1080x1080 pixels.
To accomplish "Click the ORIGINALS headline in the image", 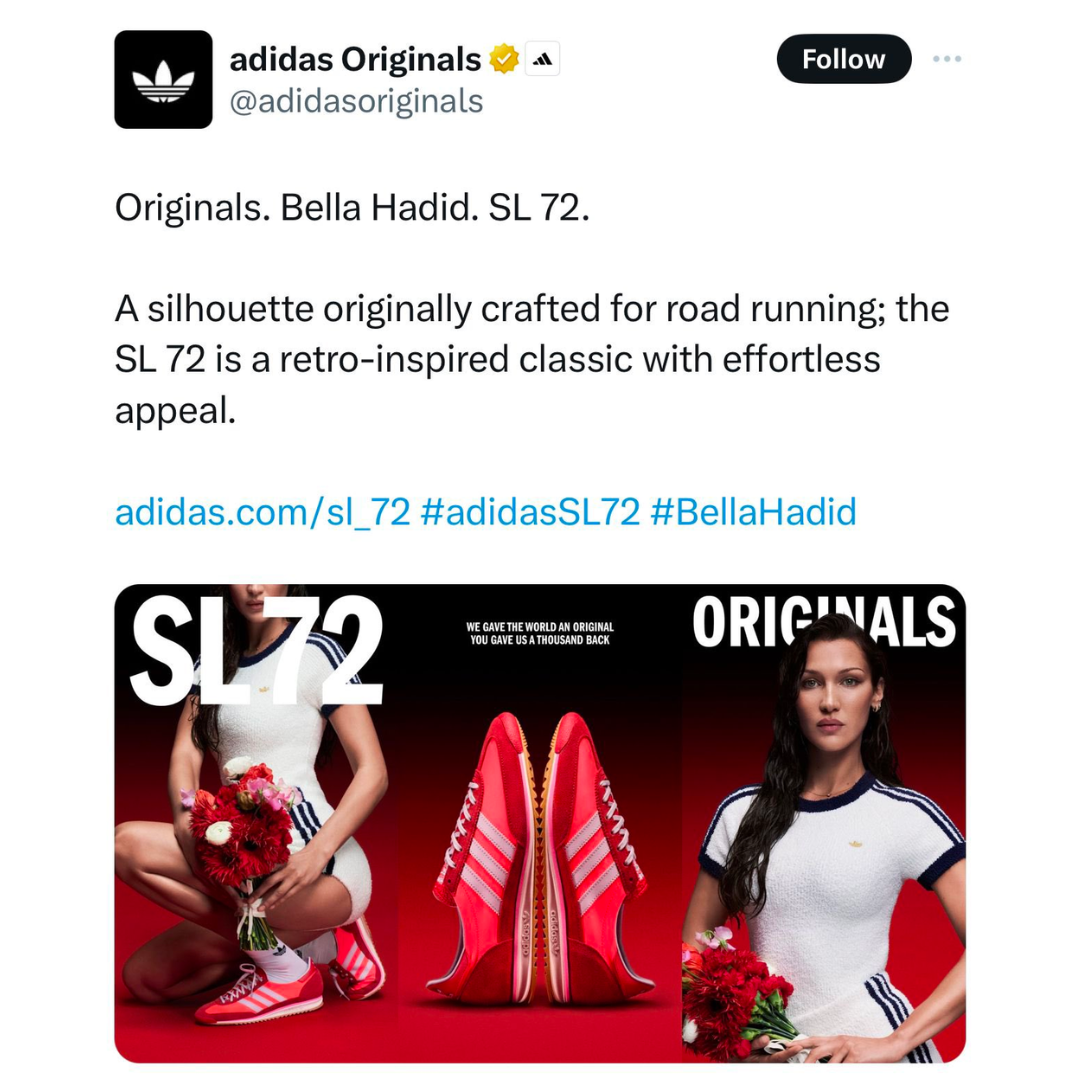I will click(x=824, y=622).
